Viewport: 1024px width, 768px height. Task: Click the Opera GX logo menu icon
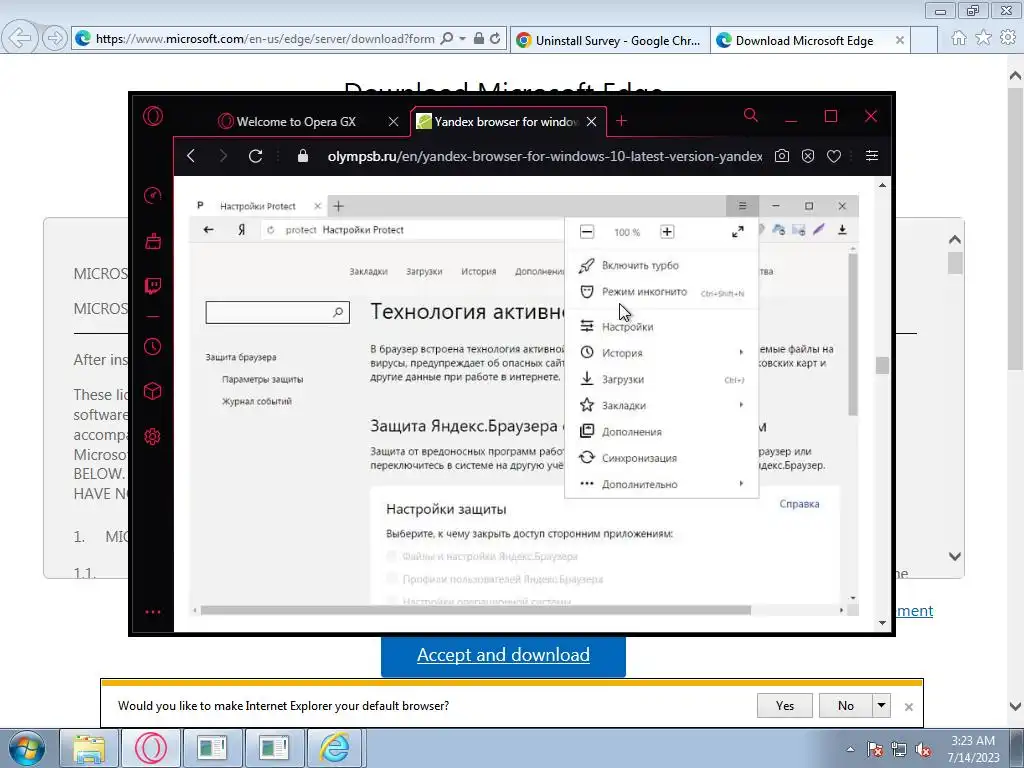(153, 116)
